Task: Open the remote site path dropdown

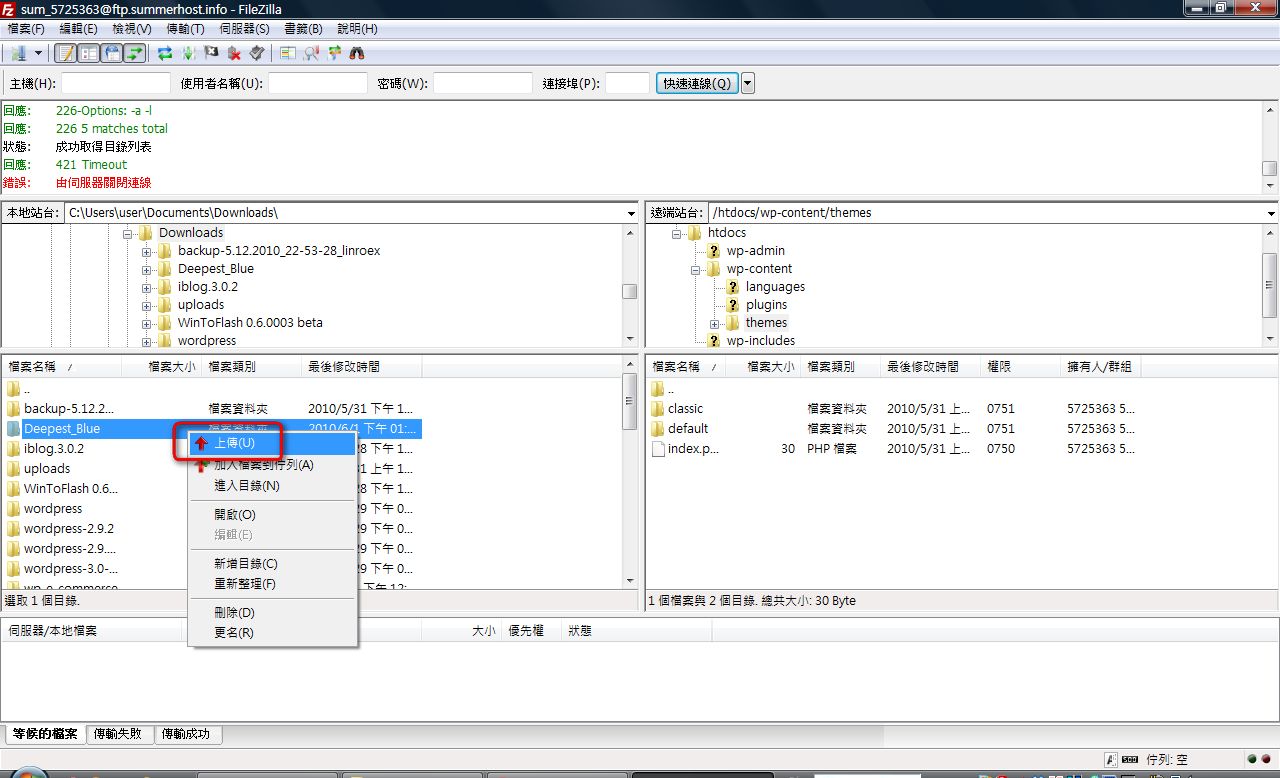Action: click(x=1272, y=213)
